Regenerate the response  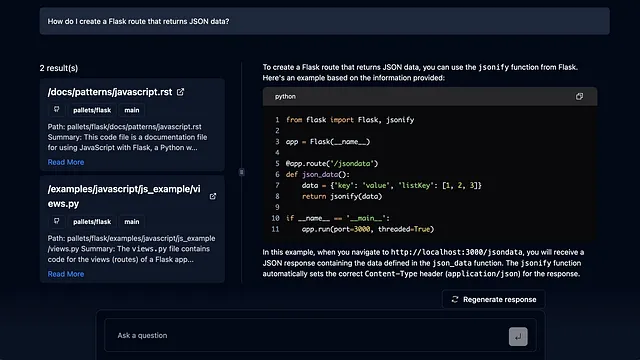[x=493, y=299]
